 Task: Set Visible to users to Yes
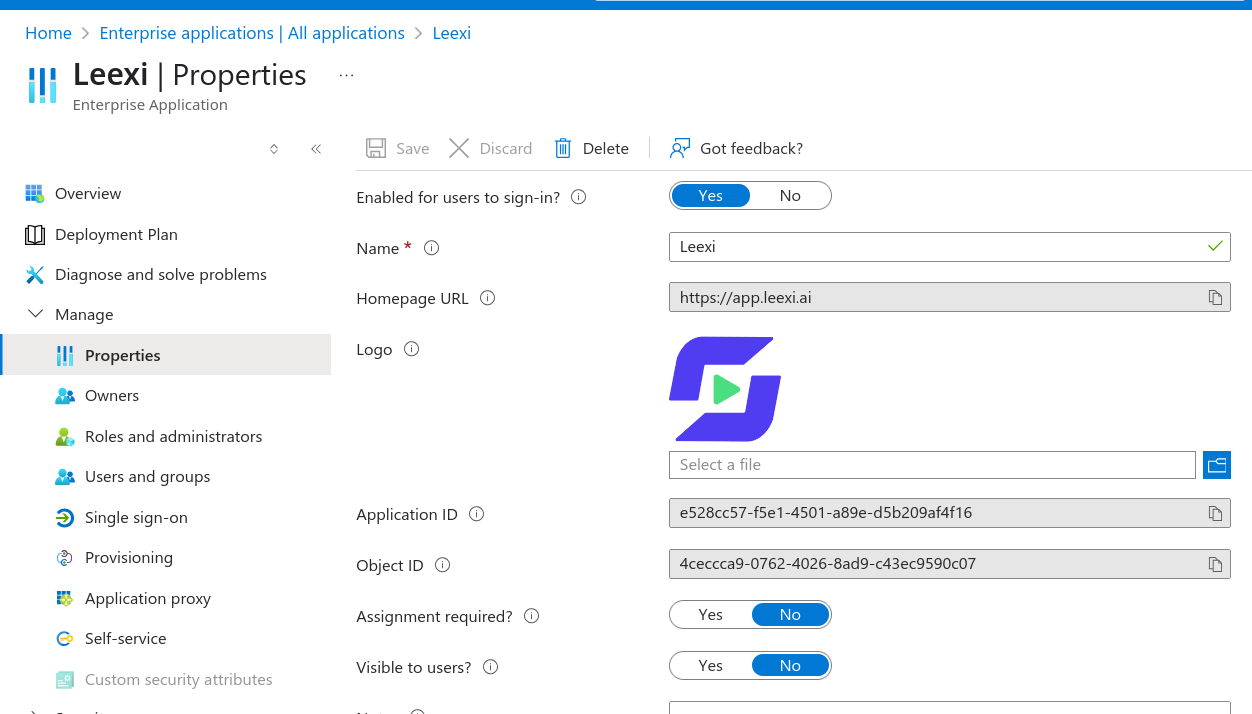tap(710, 666)
